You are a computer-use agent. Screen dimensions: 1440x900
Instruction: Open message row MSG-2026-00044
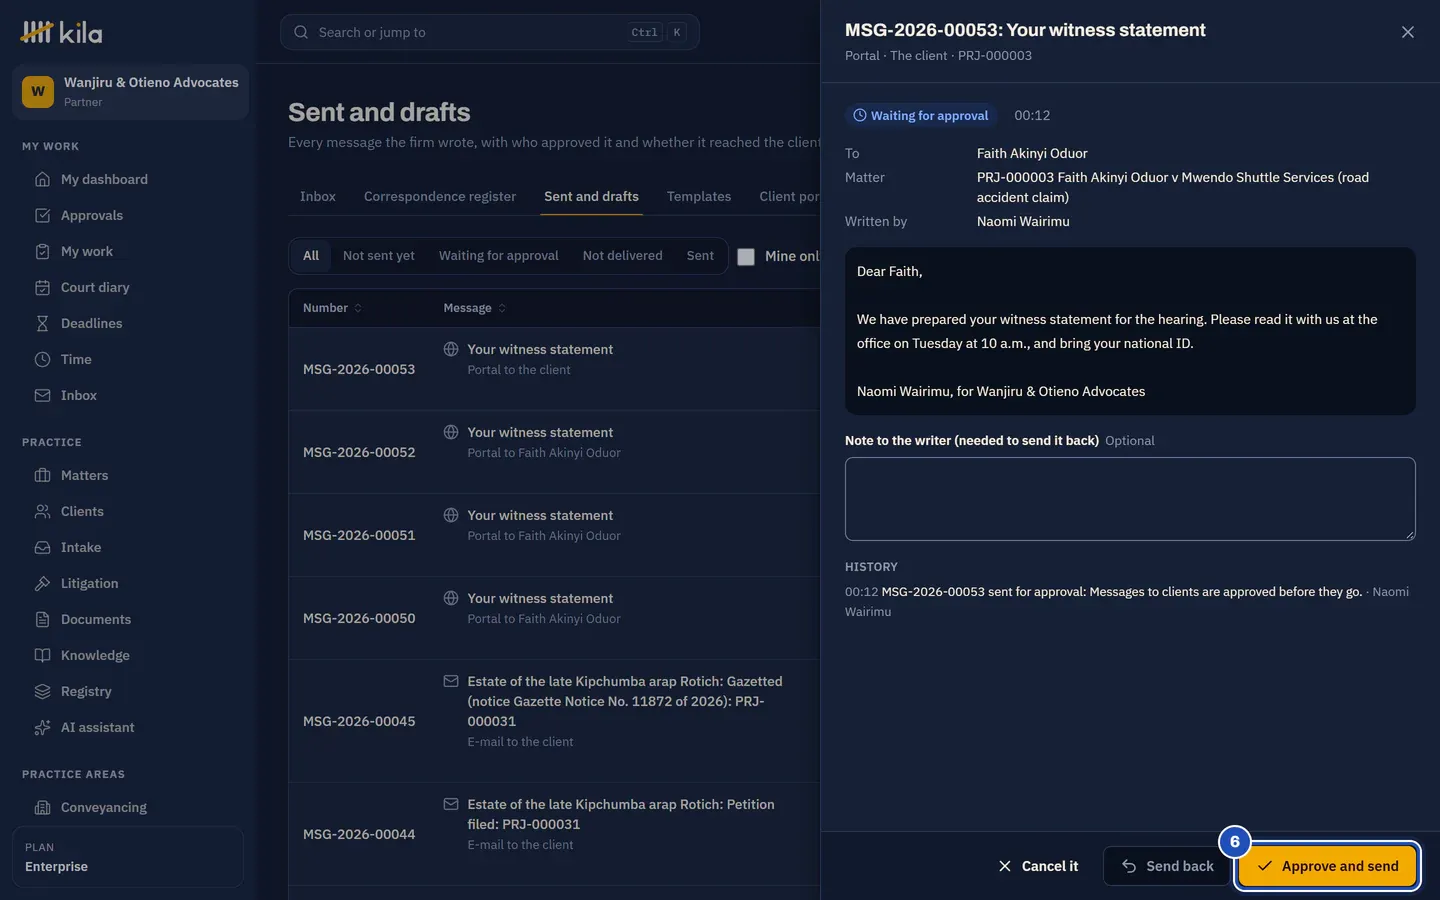(x=555, y=834)
